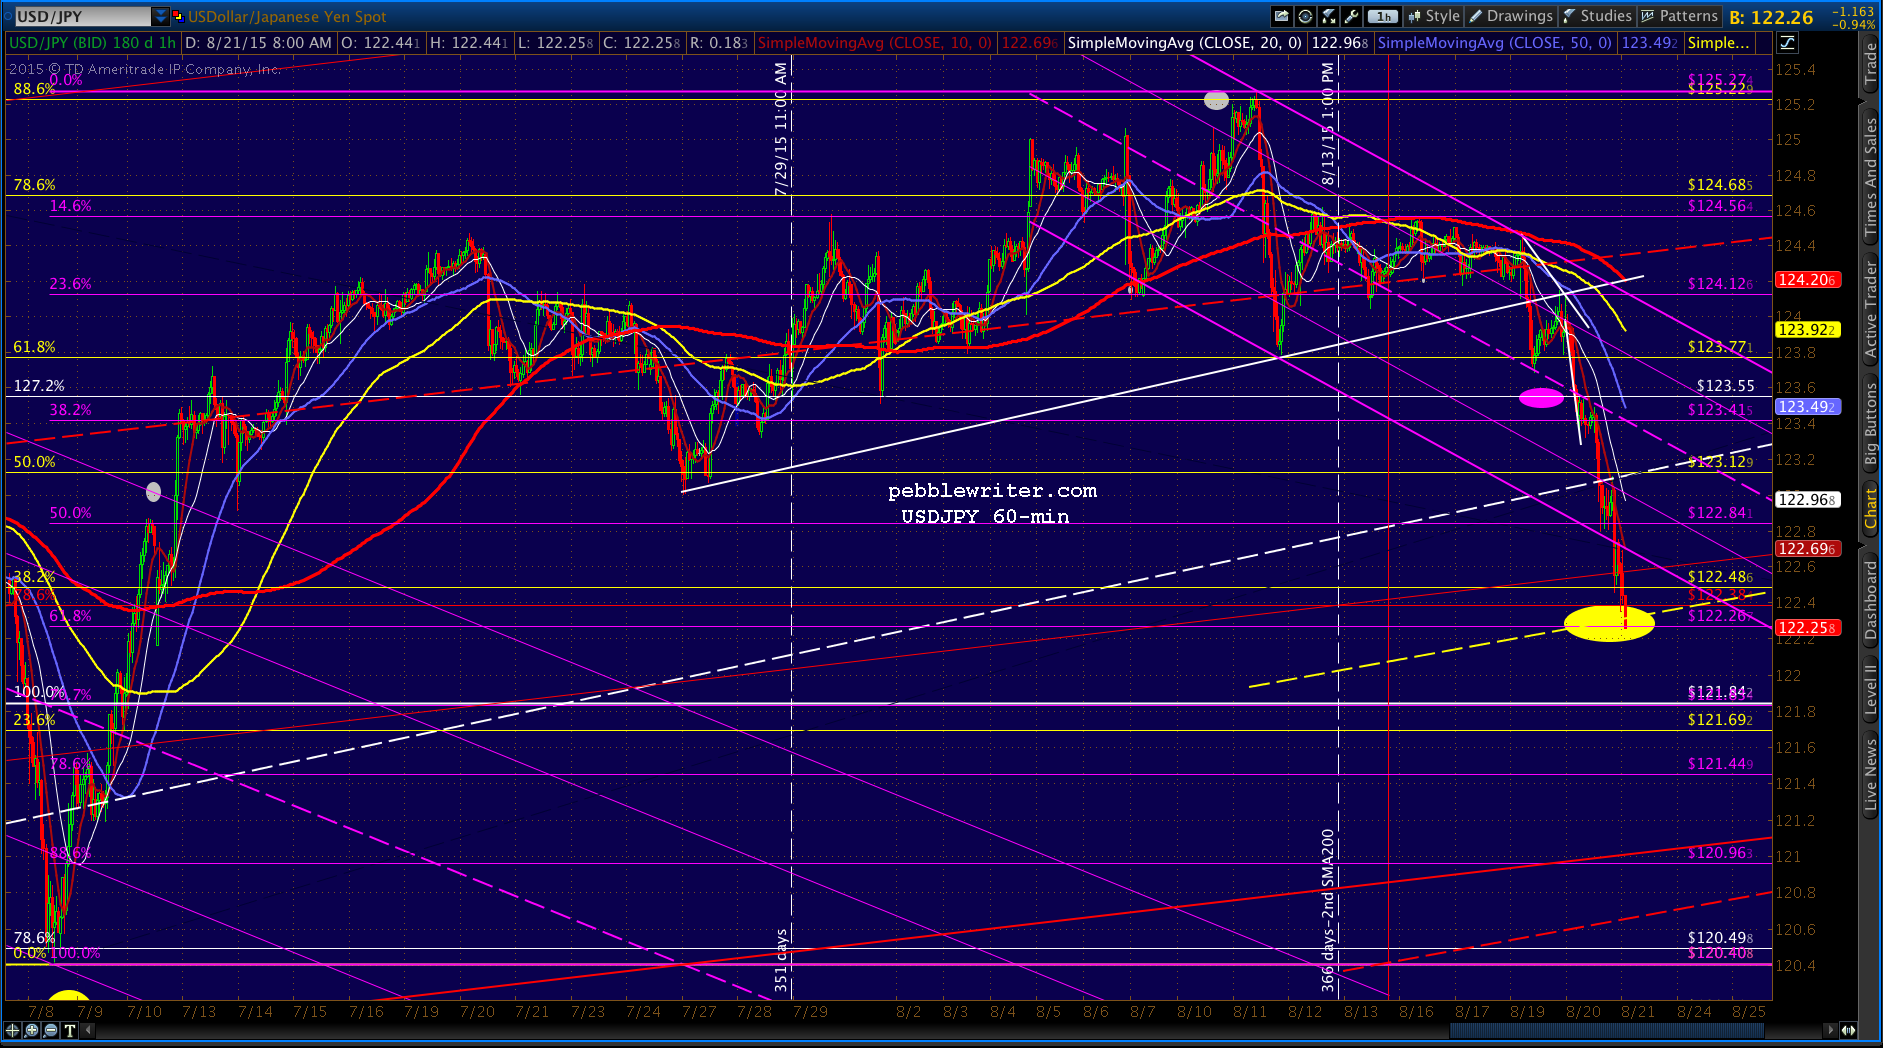This screenshot has height=1048, width=1883.
Task: Click the zoom out magnifier icon
Action: [x=51, y=1030]
